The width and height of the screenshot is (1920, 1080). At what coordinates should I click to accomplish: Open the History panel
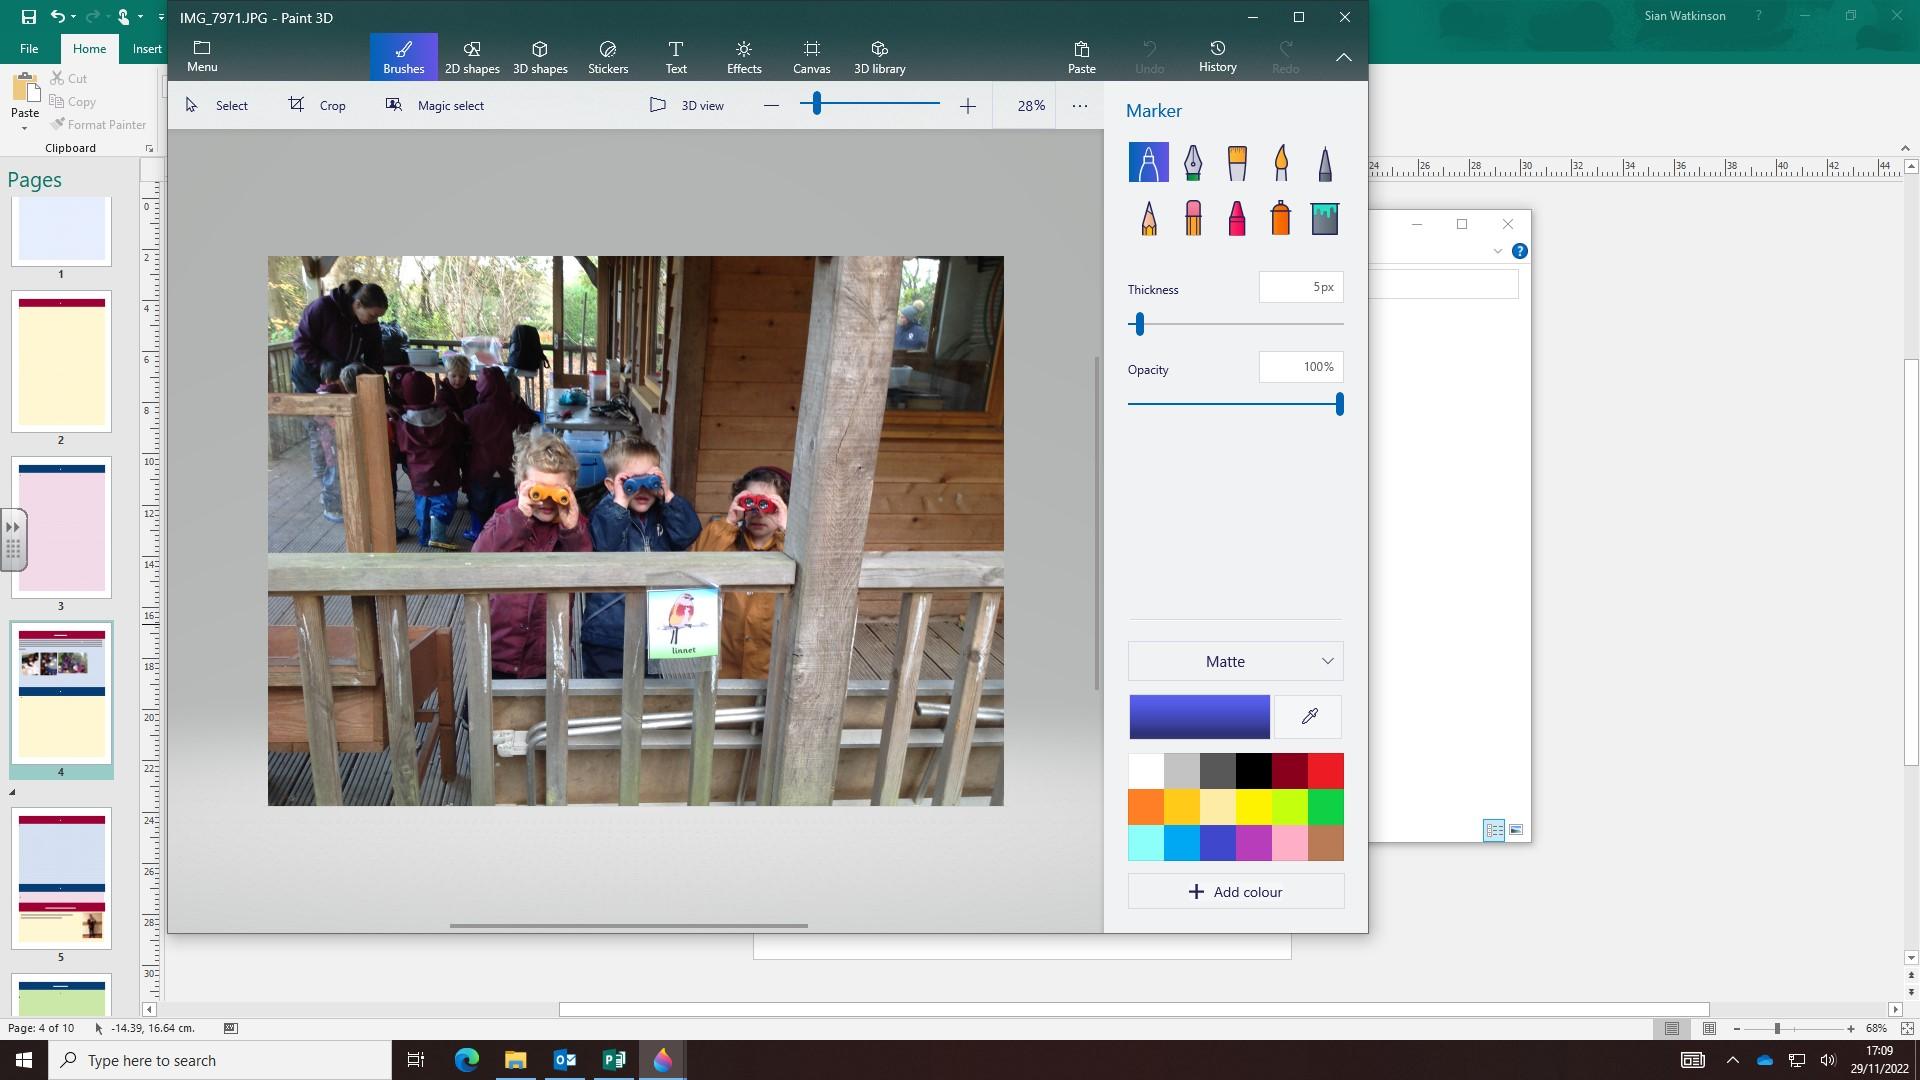(x=1217, y=57)
